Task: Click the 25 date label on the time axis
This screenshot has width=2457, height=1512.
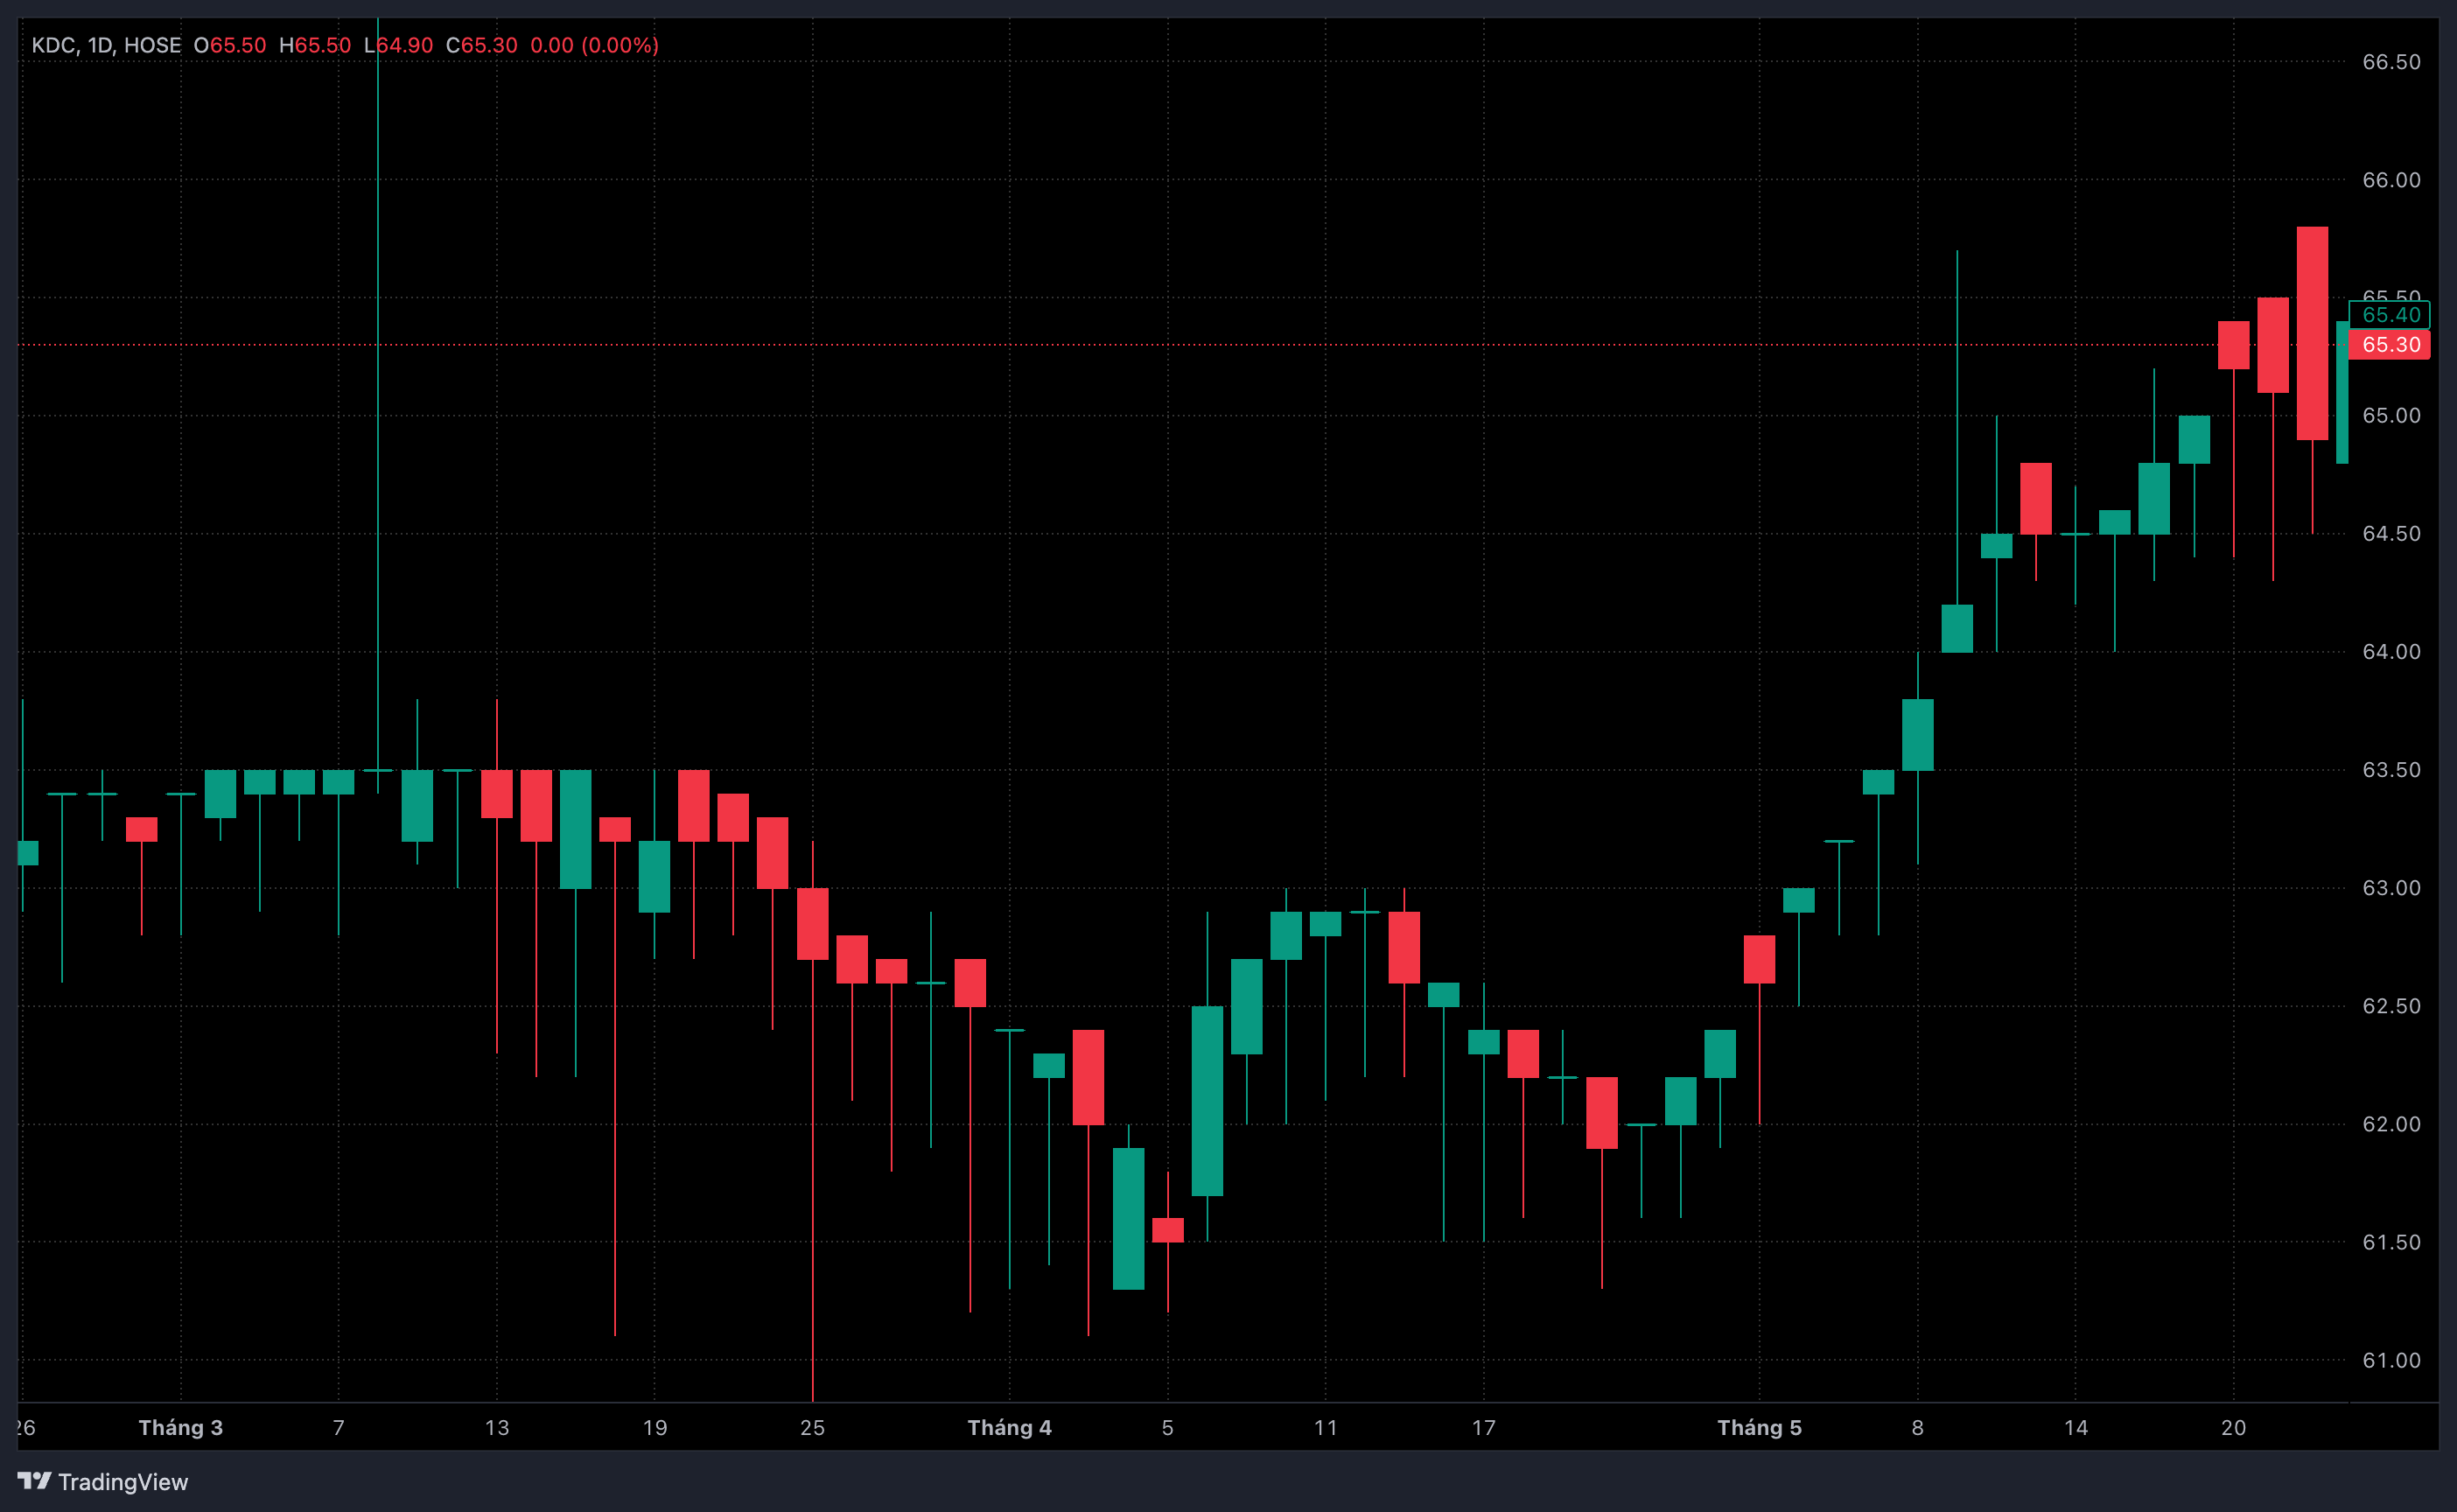Action: pos(813,1427)
